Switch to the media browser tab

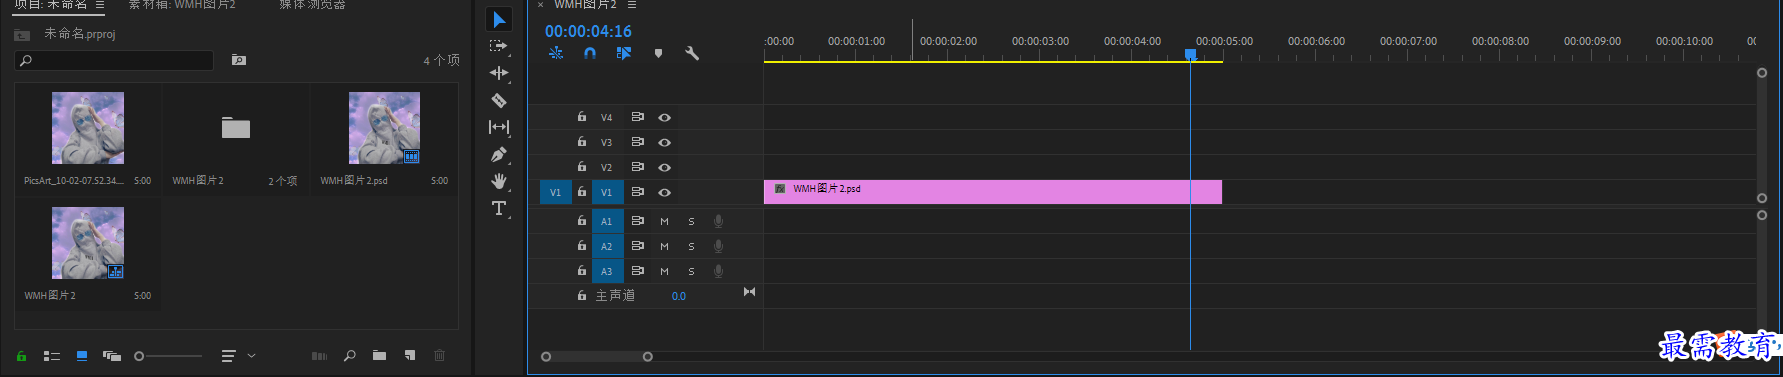click(x=312, y=5)
